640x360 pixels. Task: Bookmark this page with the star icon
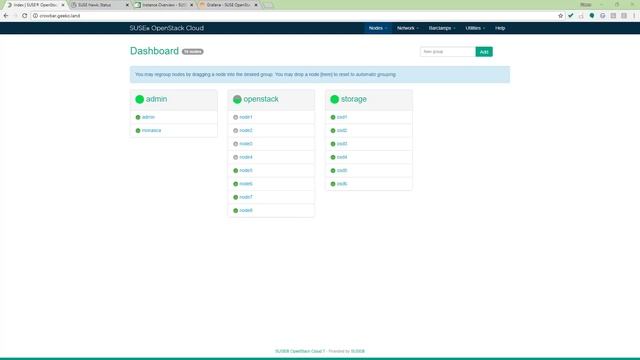(560, 16)
